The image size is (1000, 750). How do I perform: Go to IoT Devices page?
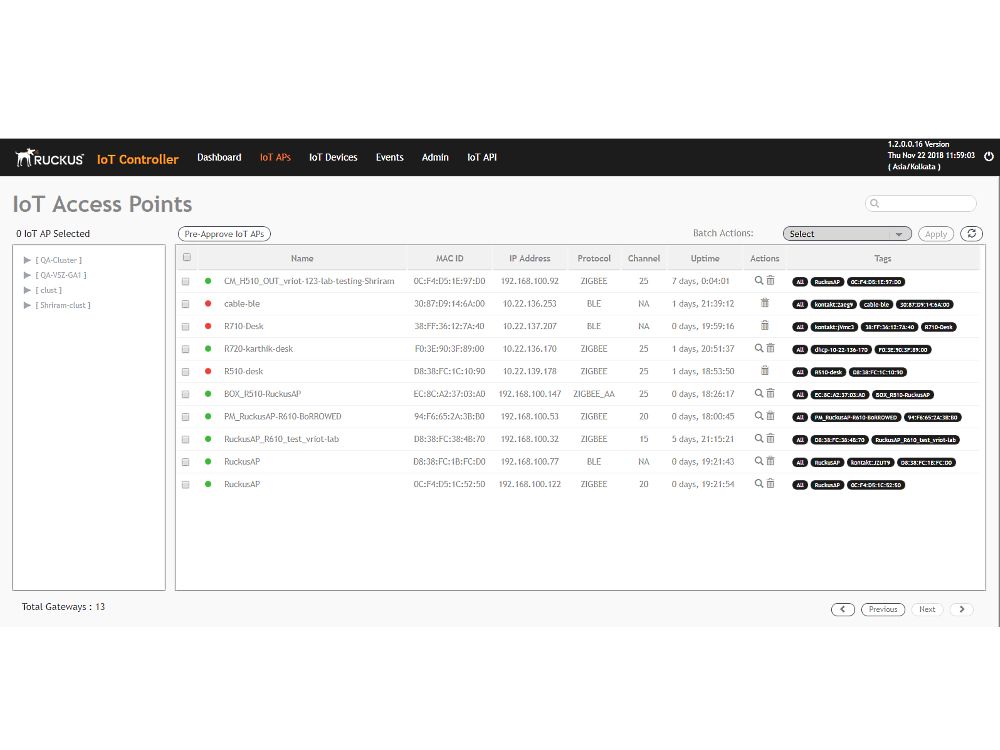(x=333, y=158)
